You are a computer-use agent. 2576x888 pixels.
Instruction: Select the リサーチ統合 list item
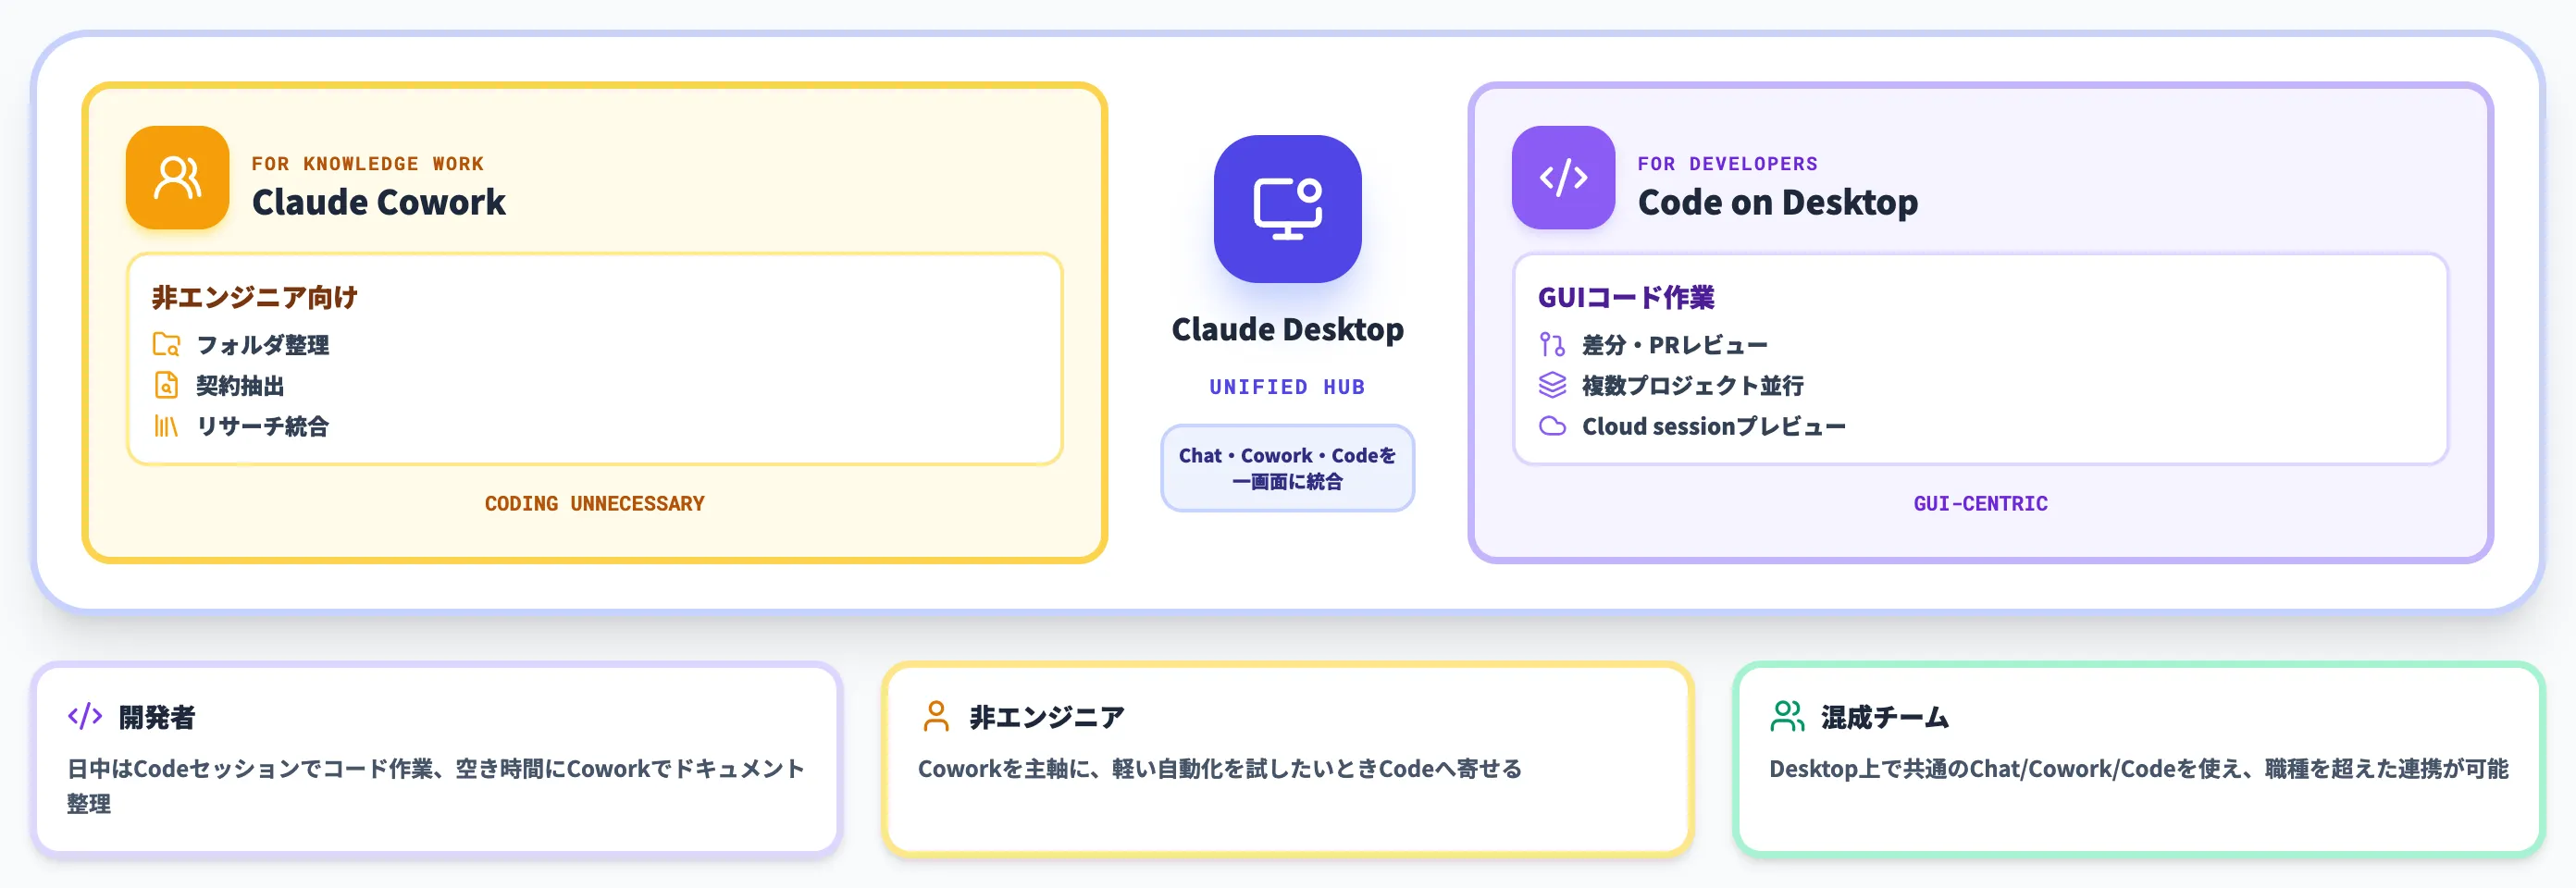point(241,426)
